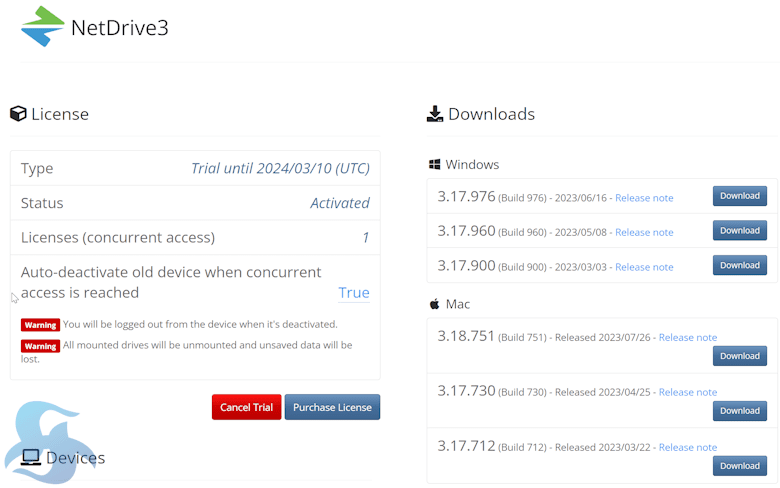Click the License section heading

click(60, 114)
